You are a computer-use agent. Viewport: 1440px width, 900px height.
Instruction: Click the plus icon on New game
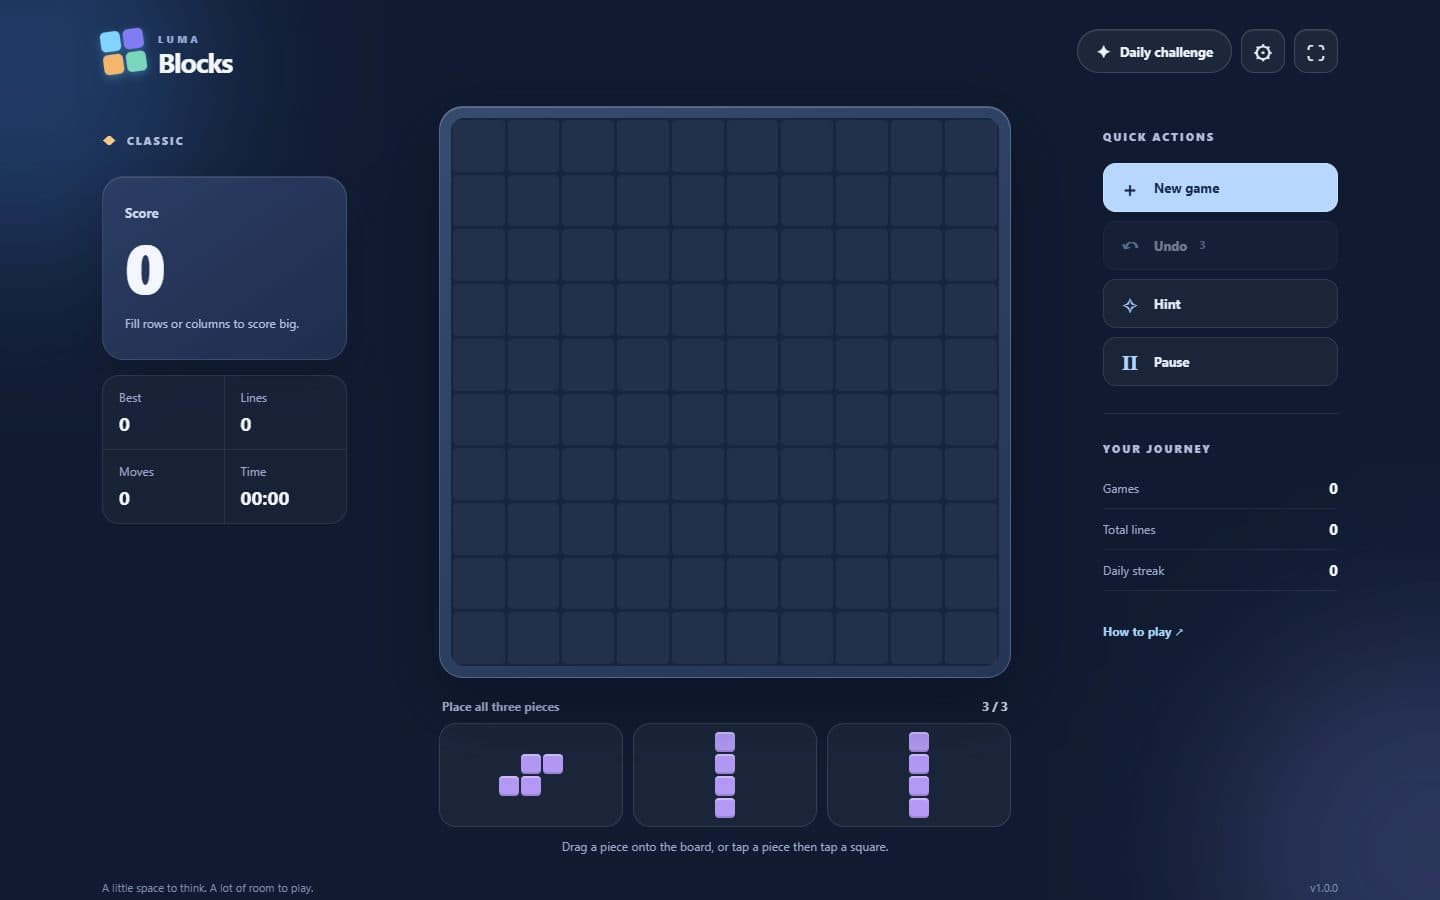point(1130,189)
